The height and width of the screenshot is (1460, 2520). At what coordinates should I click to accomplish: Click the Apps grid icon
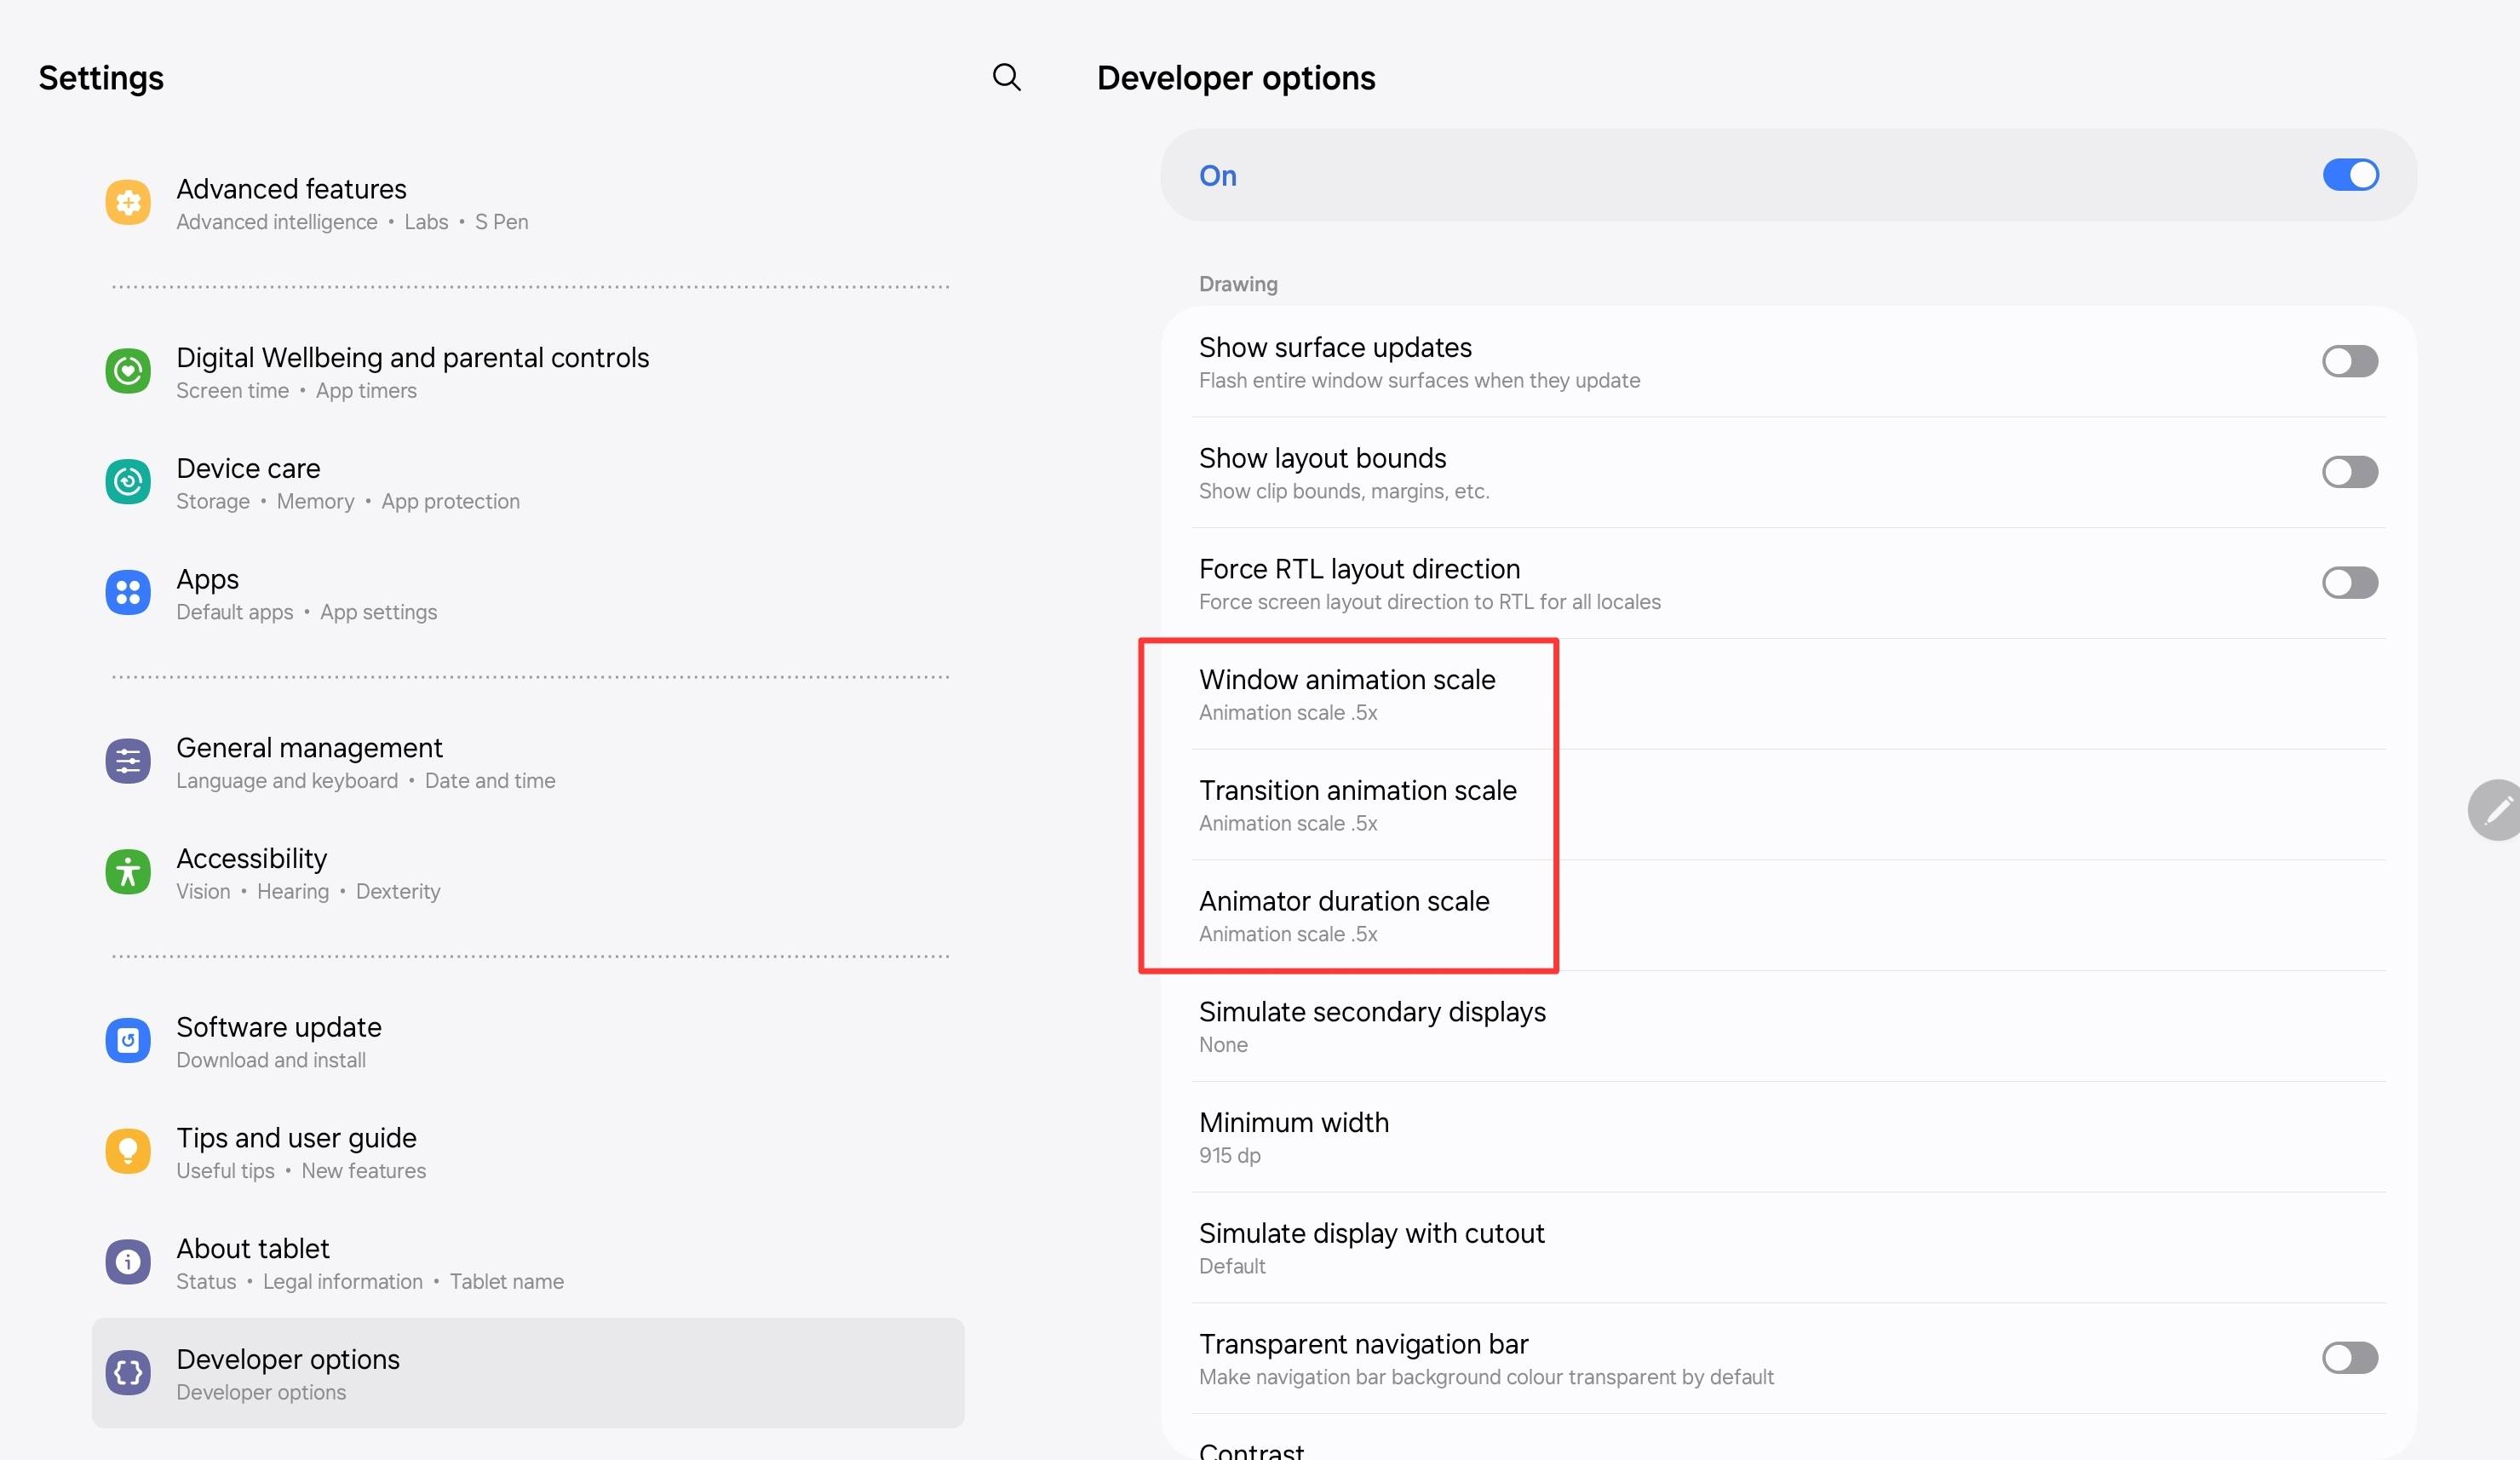[128, 592]
